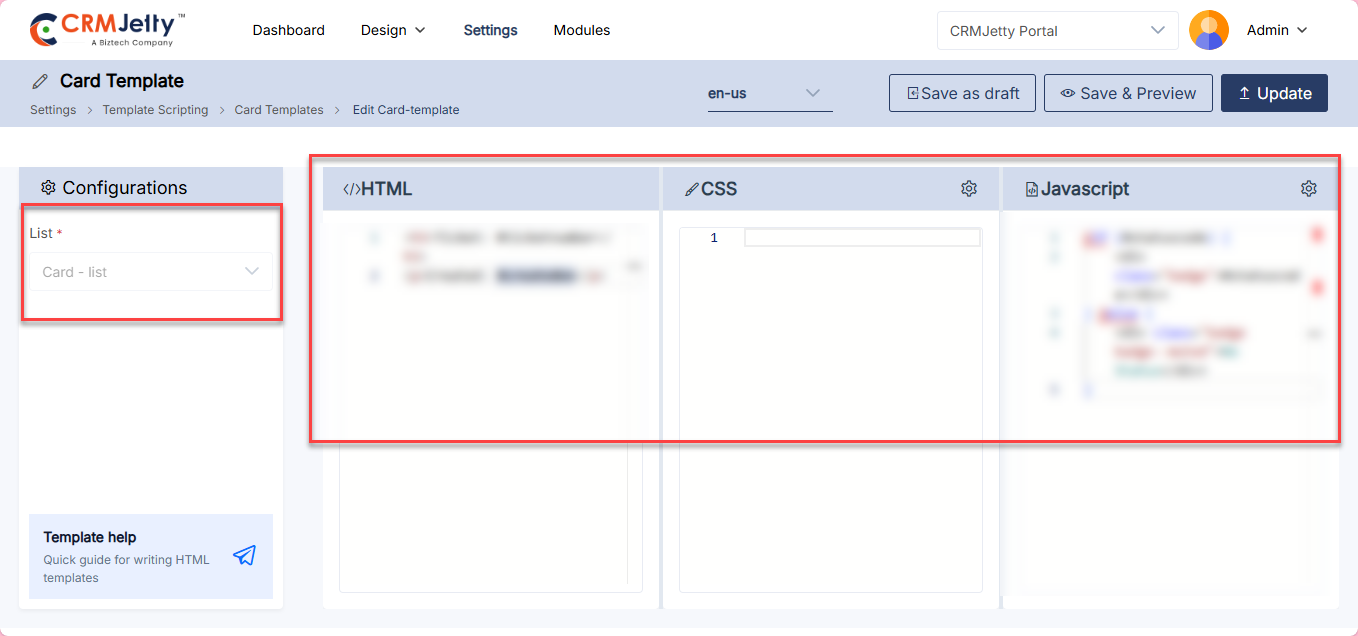The width and height of the screenshot is (1358, 636).
Task: Open the CRMJetty Portal selector
Action: coord(1057,30)
